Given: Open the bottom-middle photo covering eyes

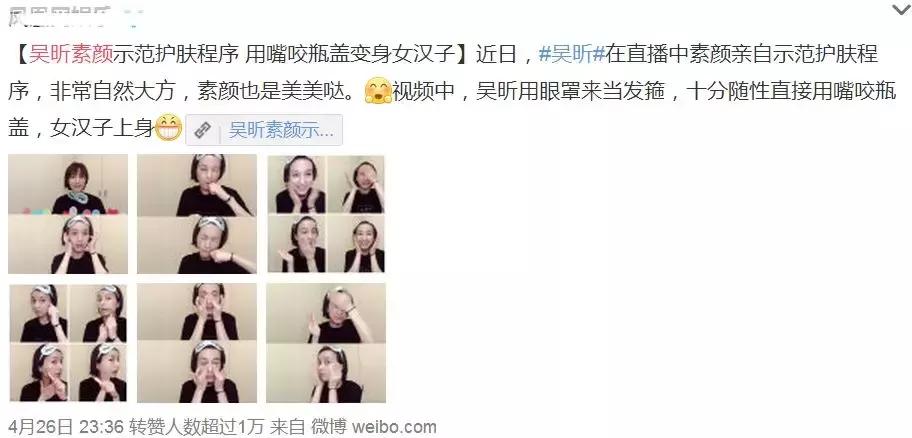Looking at the screenshot, I should 197,343.
